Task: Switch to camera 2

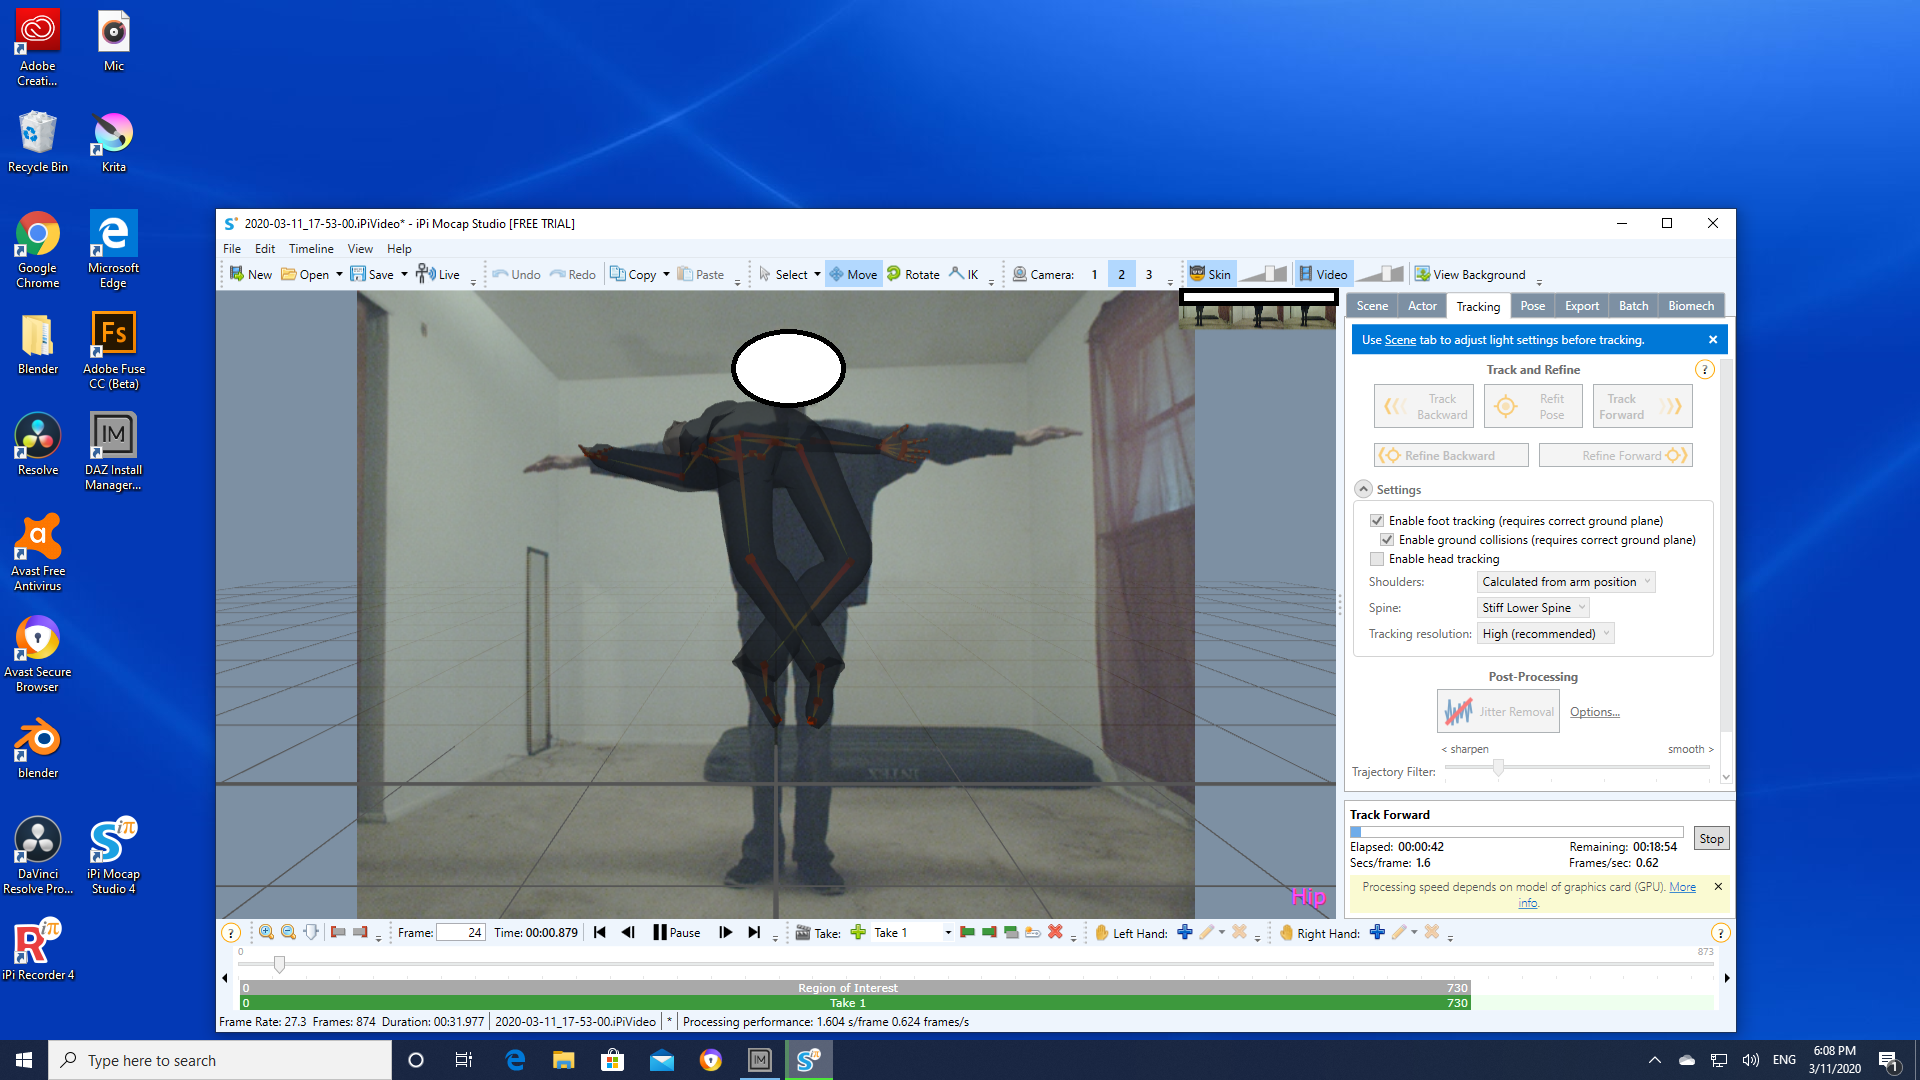Action: click(1121, 274)
